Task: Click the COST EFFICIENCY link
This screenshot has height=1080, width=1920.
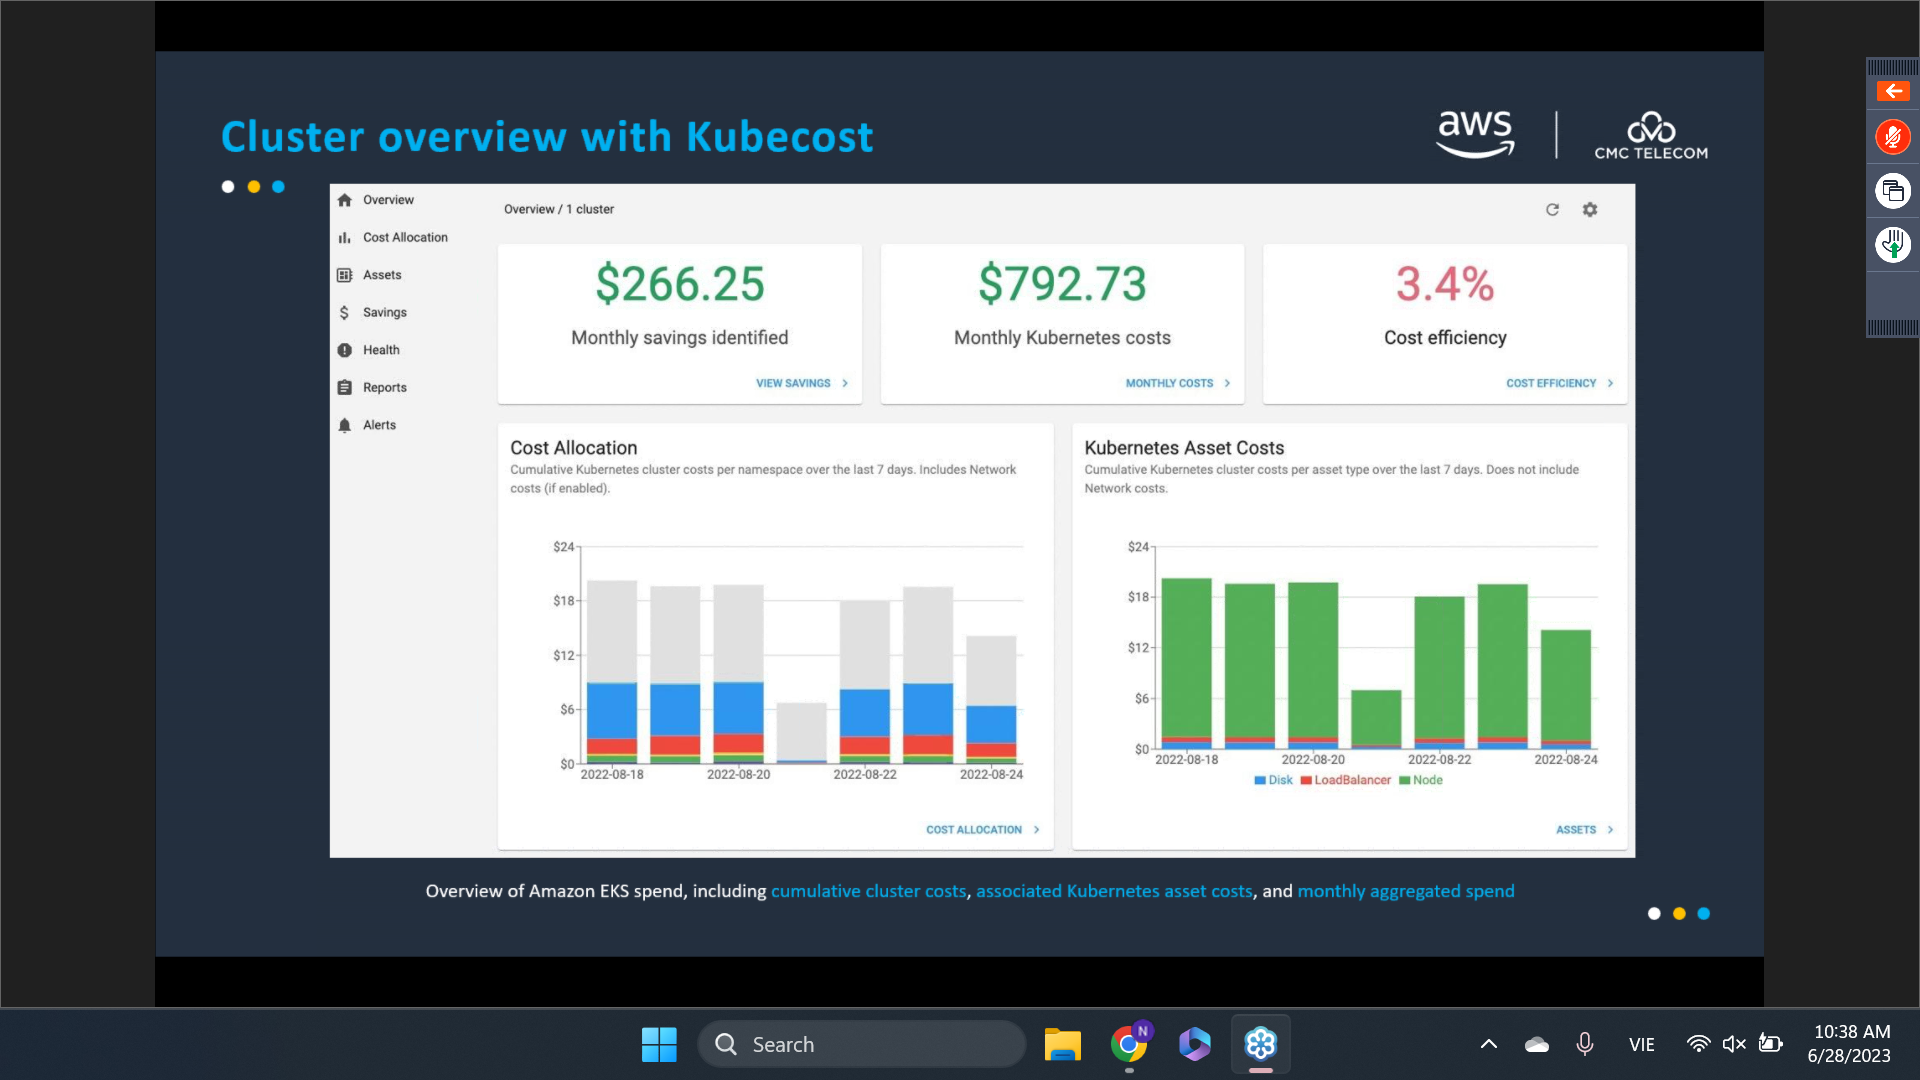Action: (x=1551, y=383)
